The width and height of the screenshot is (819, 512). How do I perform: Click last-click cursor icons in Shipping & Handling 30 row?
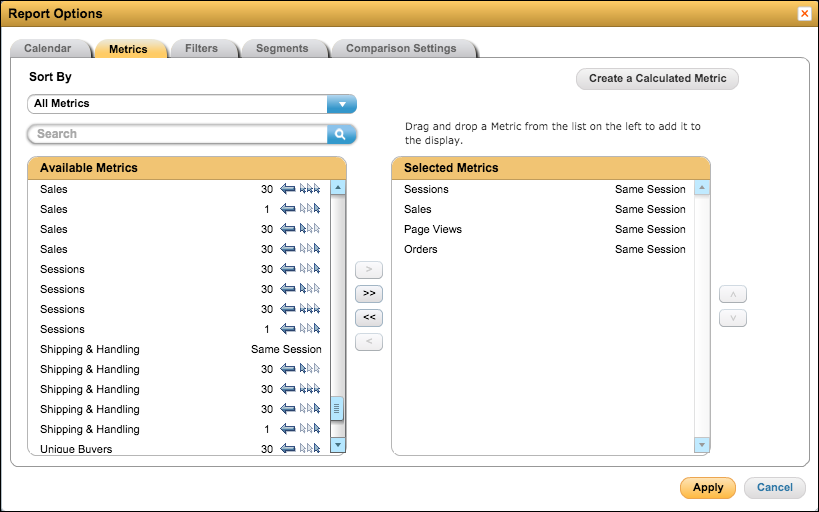[310, 409]
